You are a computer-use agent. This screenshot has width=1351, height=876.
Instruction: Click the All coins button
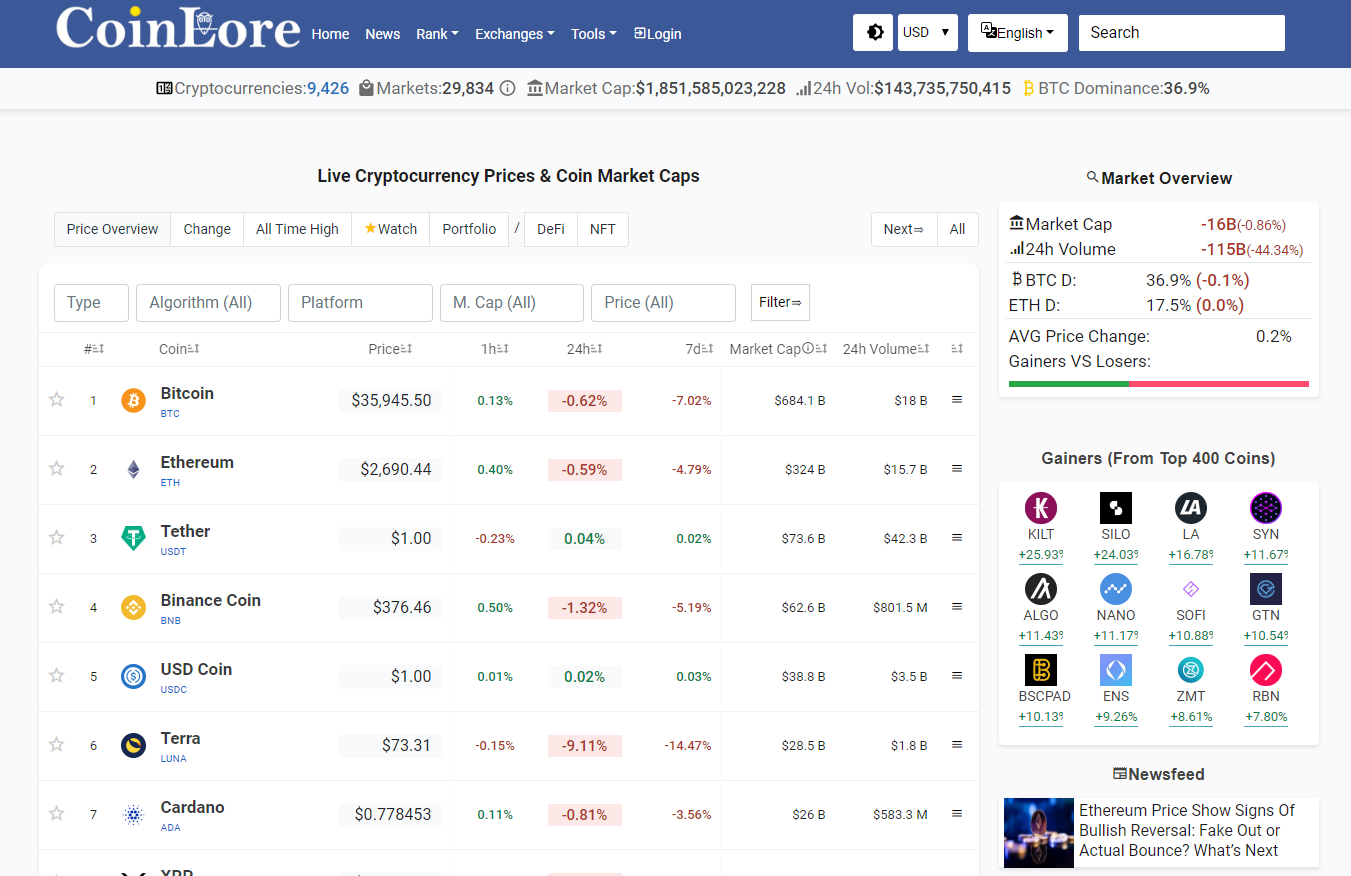click(957, 229)
